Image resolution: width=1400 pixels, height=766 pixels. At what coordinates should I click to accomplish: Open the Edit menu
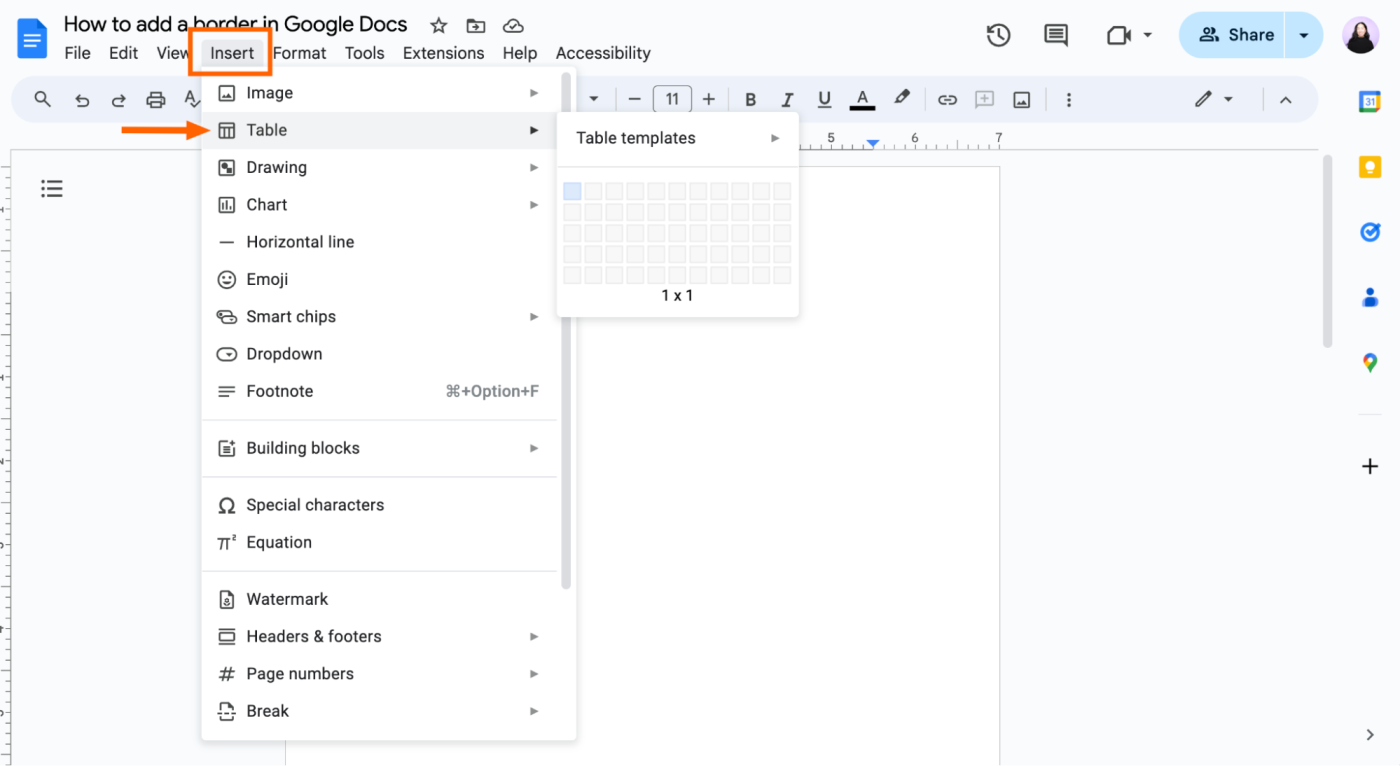123,53
